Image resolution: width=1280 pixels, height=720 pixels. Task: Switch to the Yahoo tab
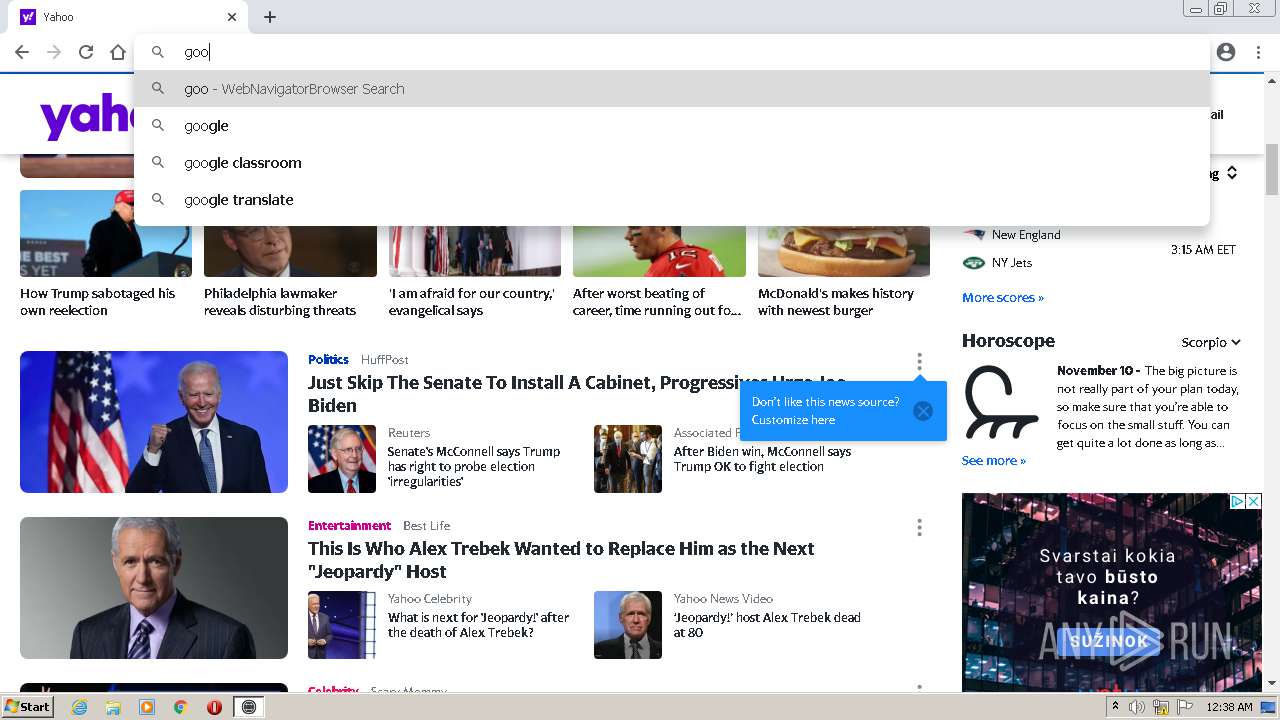[x=130, y=17]
